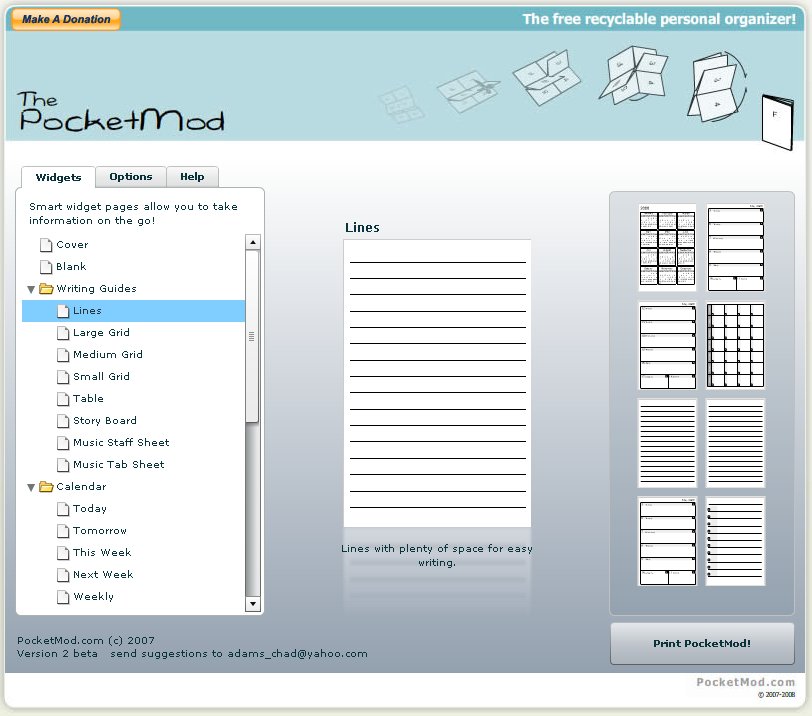The width and height of the screenshot is (812, 716).
Task: Click the Cover page icon
Action: point(46,245)
